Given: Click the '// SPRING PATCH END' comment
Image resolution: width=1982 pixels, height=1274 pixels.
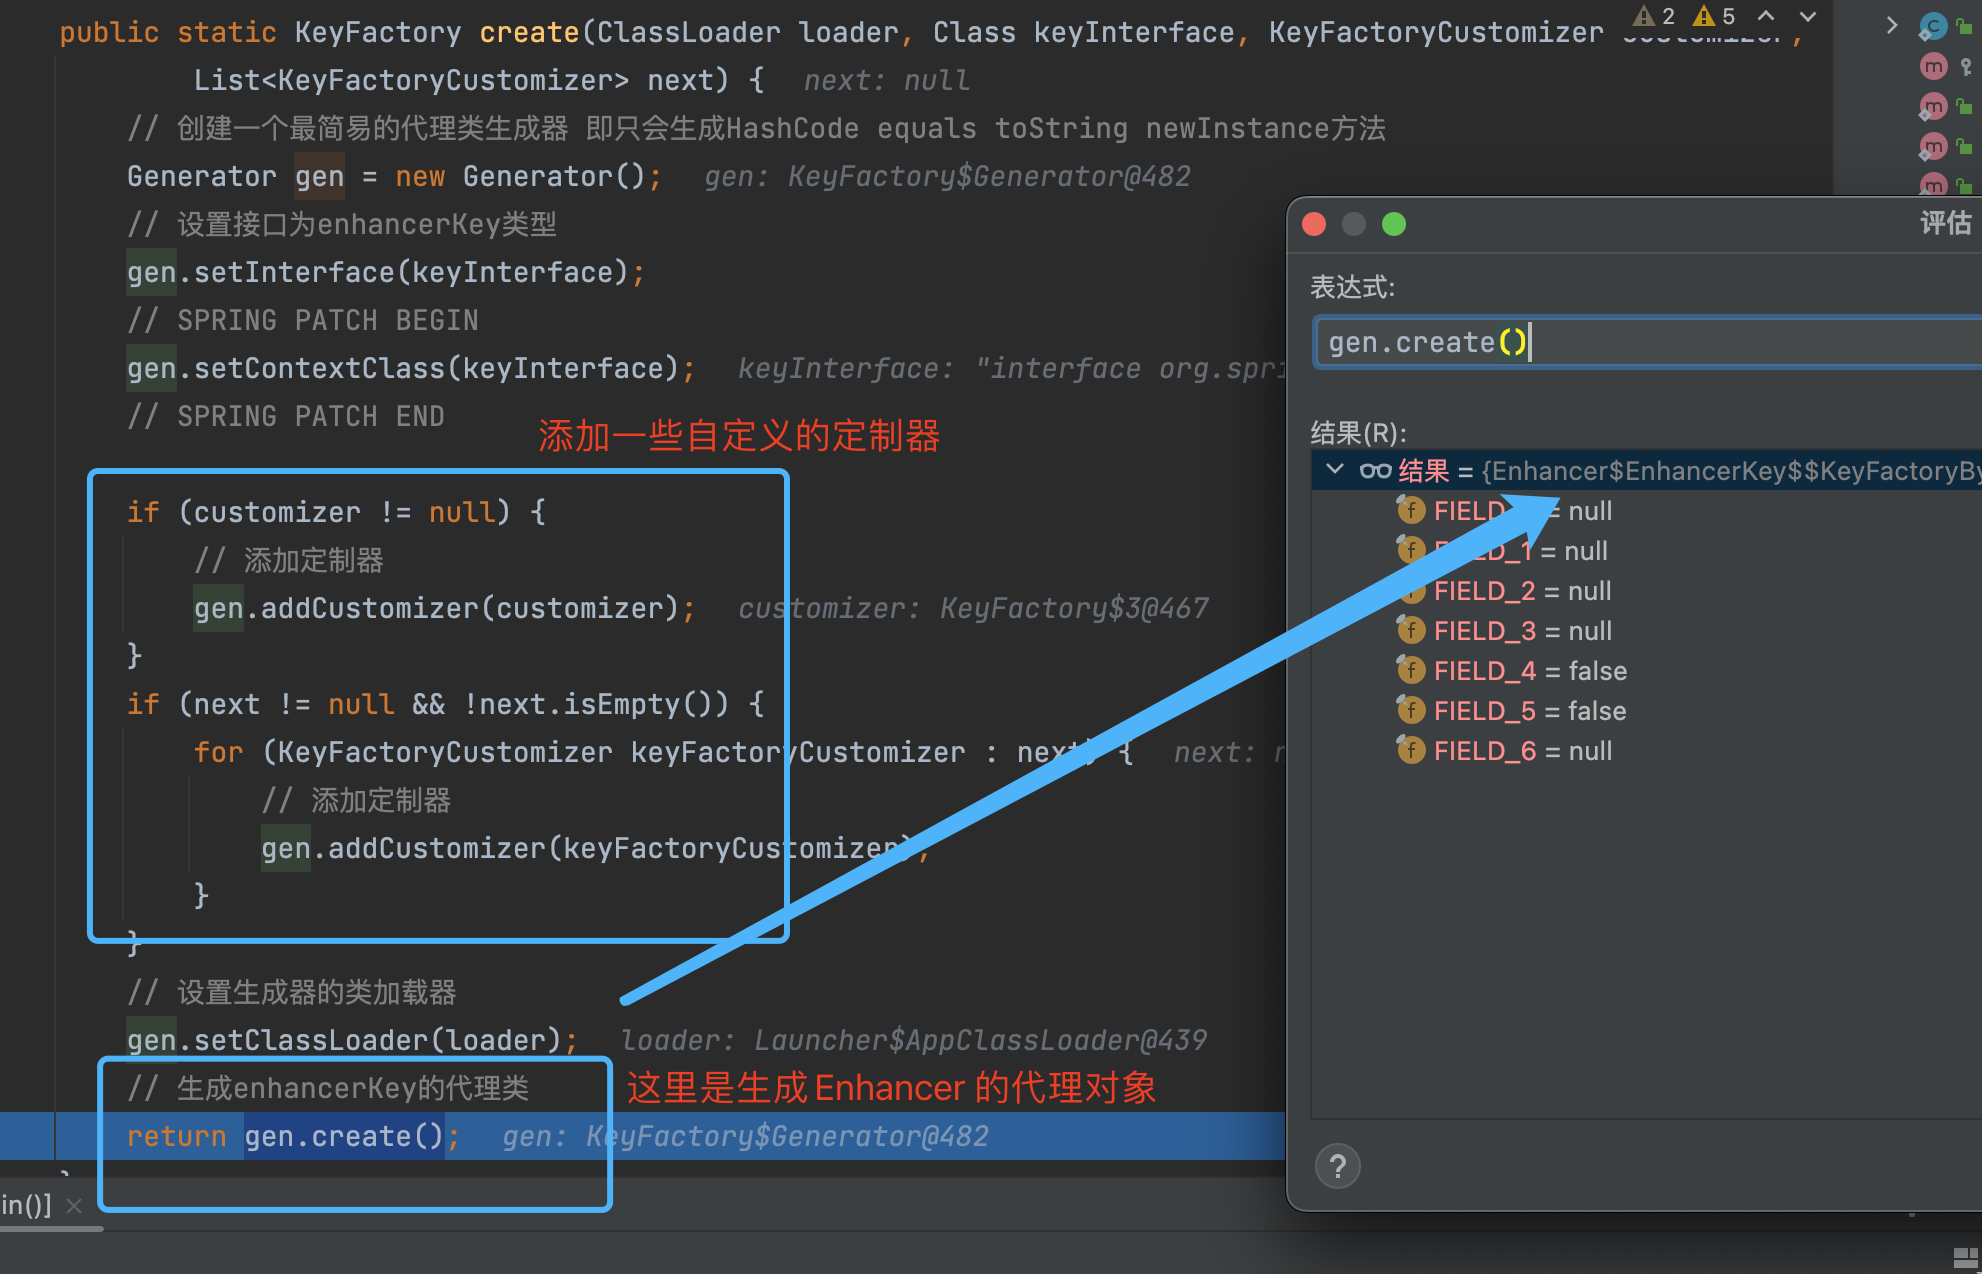Looking at the screenshot, I should (286, 417).
